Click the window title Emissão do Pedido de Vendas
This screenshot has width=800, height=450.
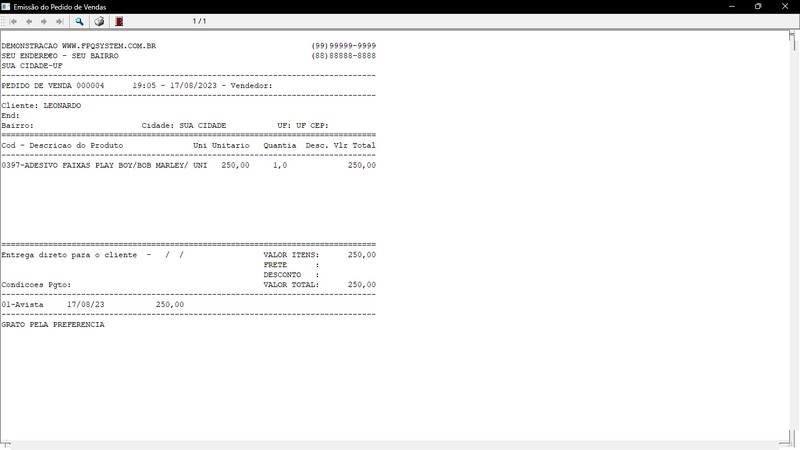60,7
